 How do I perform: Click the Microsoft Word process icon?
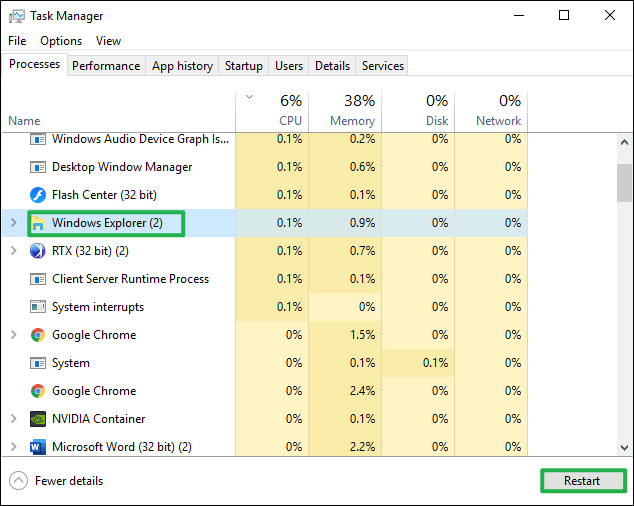(x=38, y=447)
